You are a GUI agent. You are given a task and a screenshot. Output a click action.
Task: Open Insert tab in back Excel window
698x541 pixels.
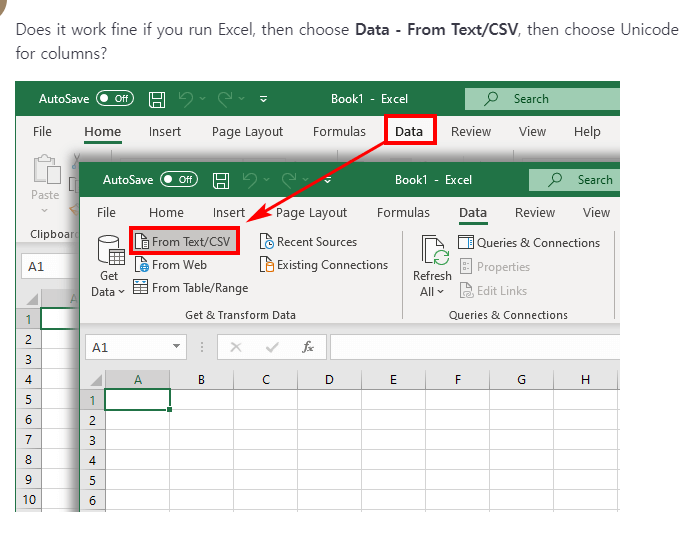165,131
